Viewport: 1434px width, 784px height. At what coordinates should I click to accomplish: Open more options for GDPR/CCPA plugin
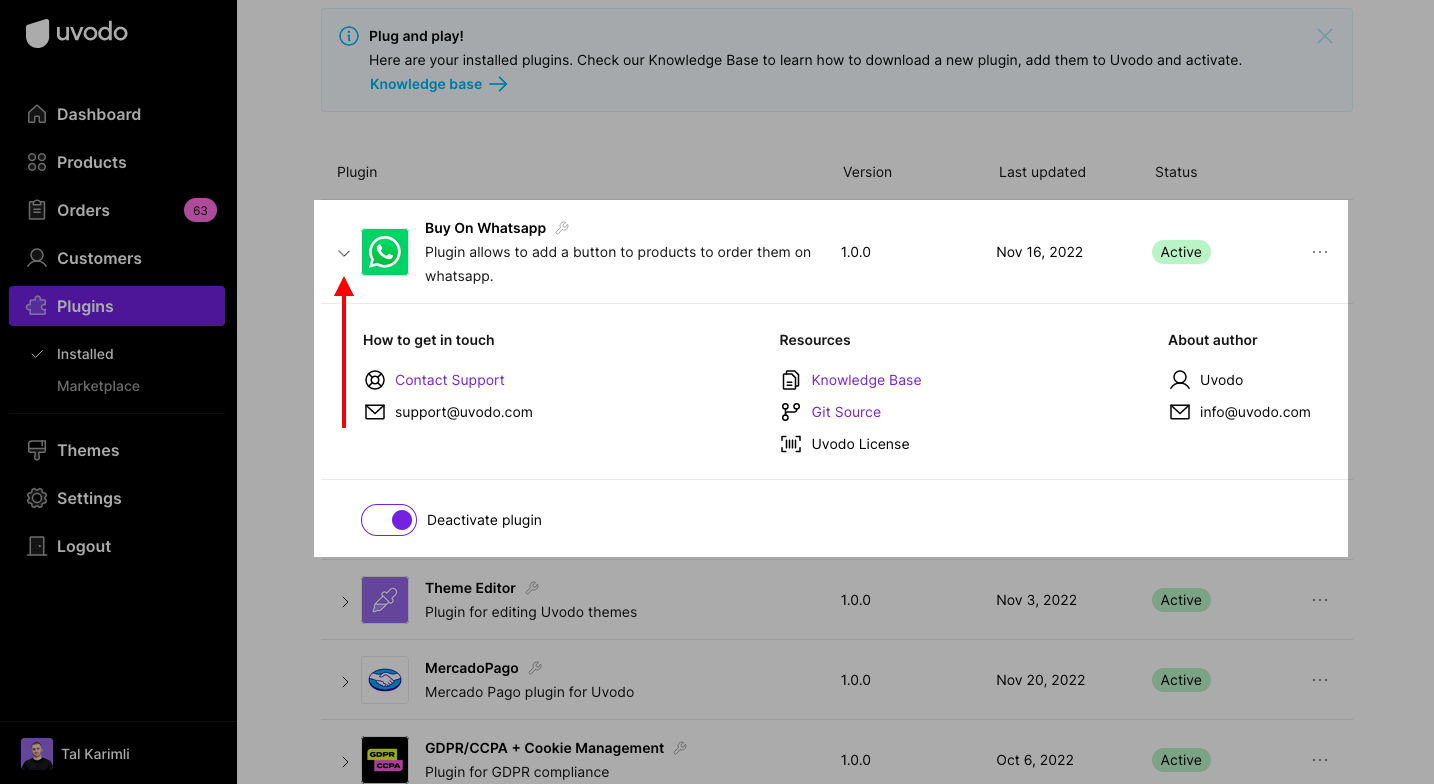point(1320,760)
